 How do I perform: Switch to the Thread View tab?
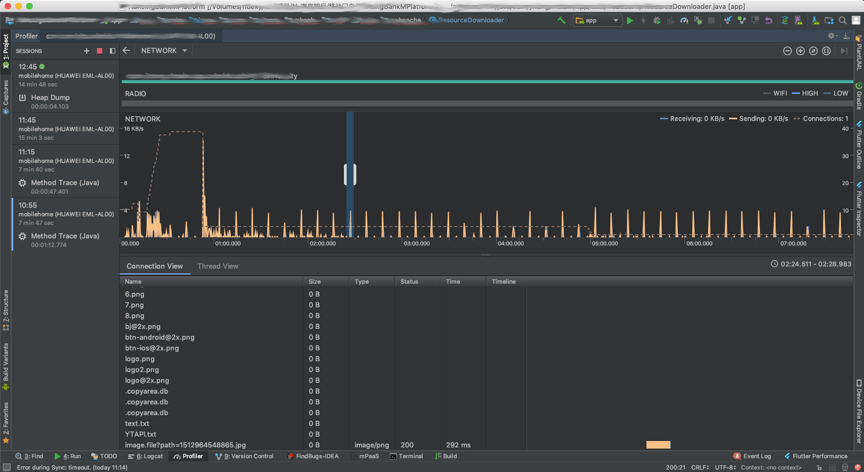[217, 266]
